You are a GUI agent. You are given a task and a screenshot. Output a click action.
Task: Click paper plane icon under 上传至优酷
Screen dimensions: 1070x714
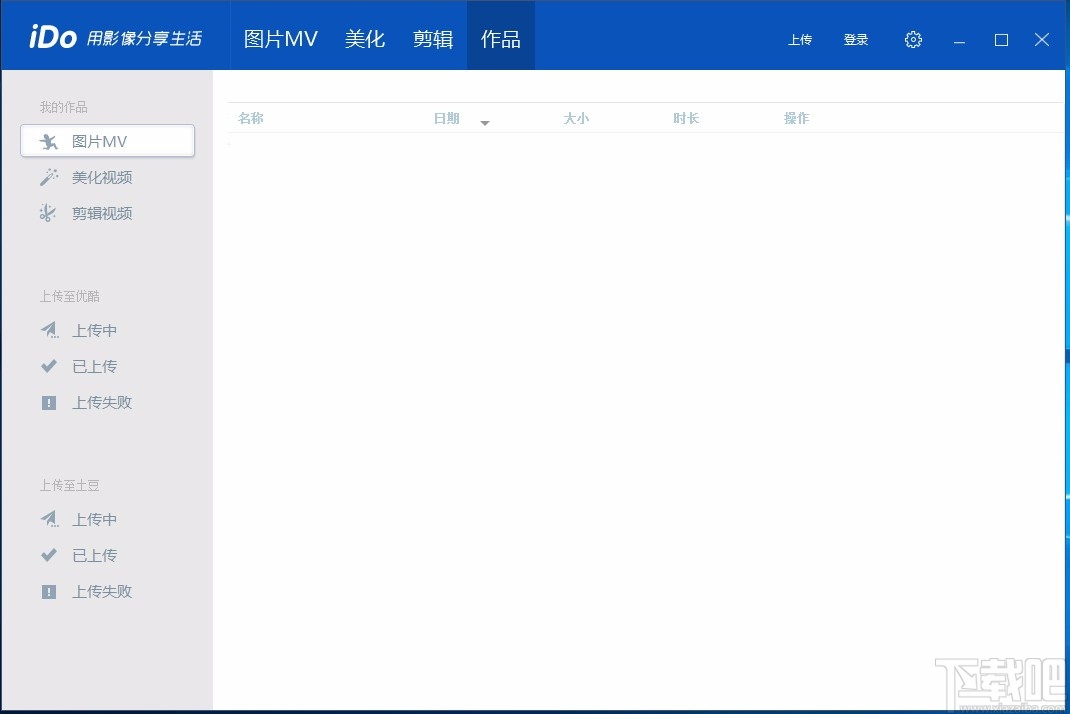coord(49,330)
